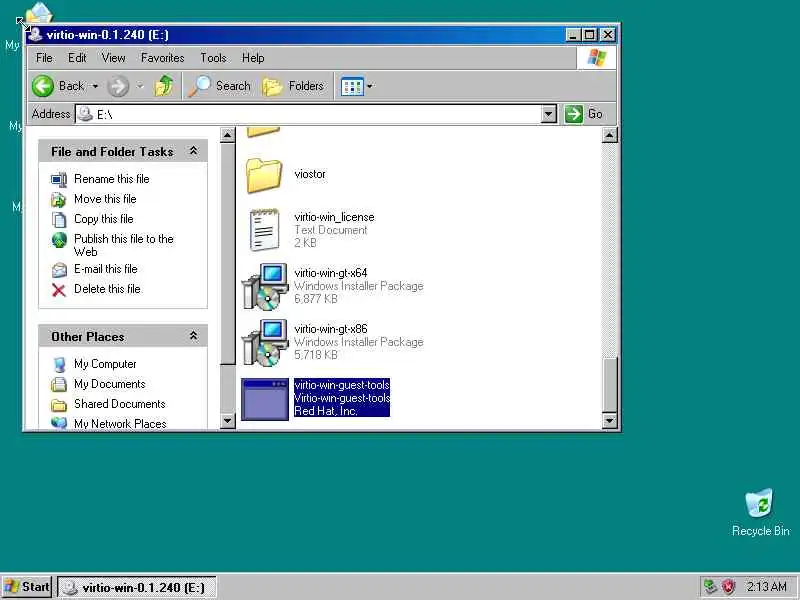This screenshot has width=800, height=600.
Task: Click the Shared Documents folder icon
Action: pos(59,405)
